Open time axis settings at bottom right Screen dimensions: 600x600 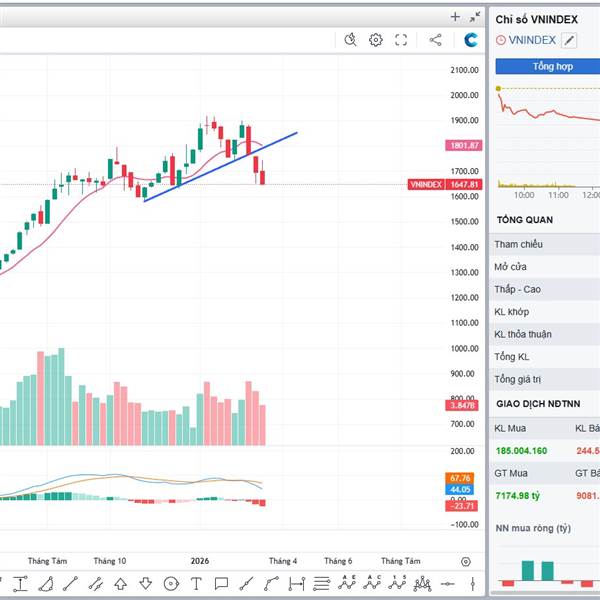click(465, 562)
